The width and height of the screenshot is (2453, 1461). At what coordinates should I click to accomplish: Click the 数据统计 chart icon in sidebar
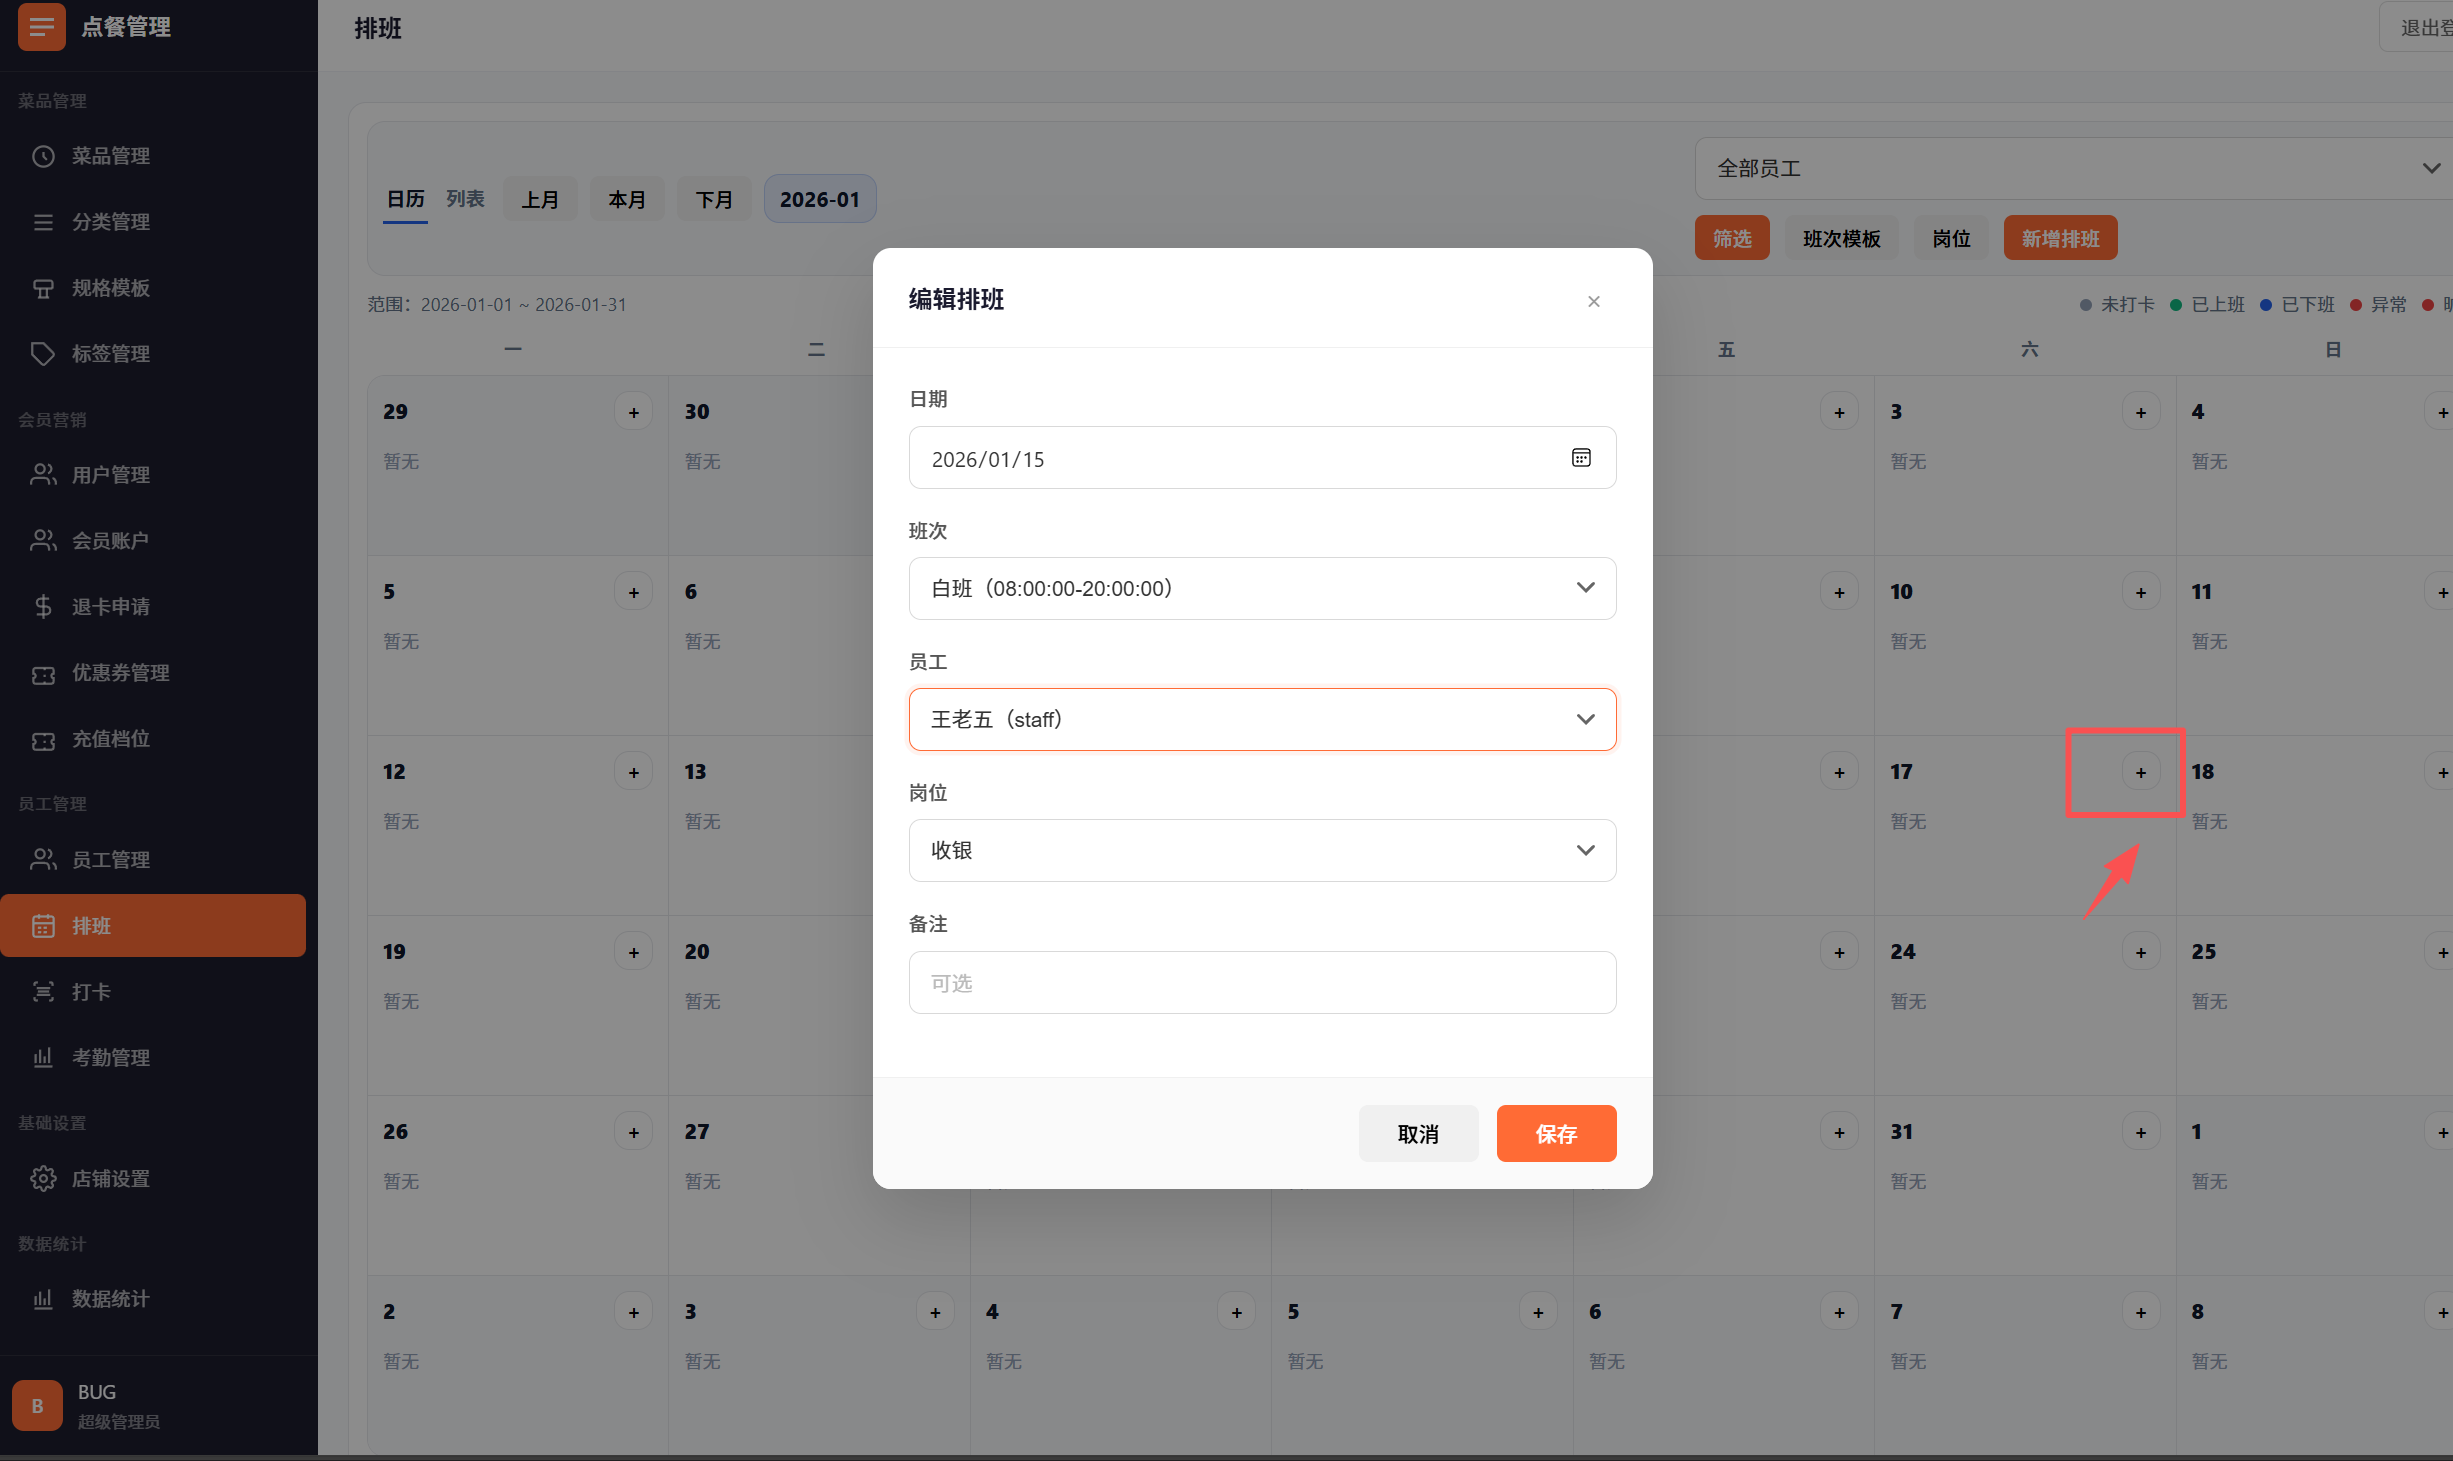43,1298
